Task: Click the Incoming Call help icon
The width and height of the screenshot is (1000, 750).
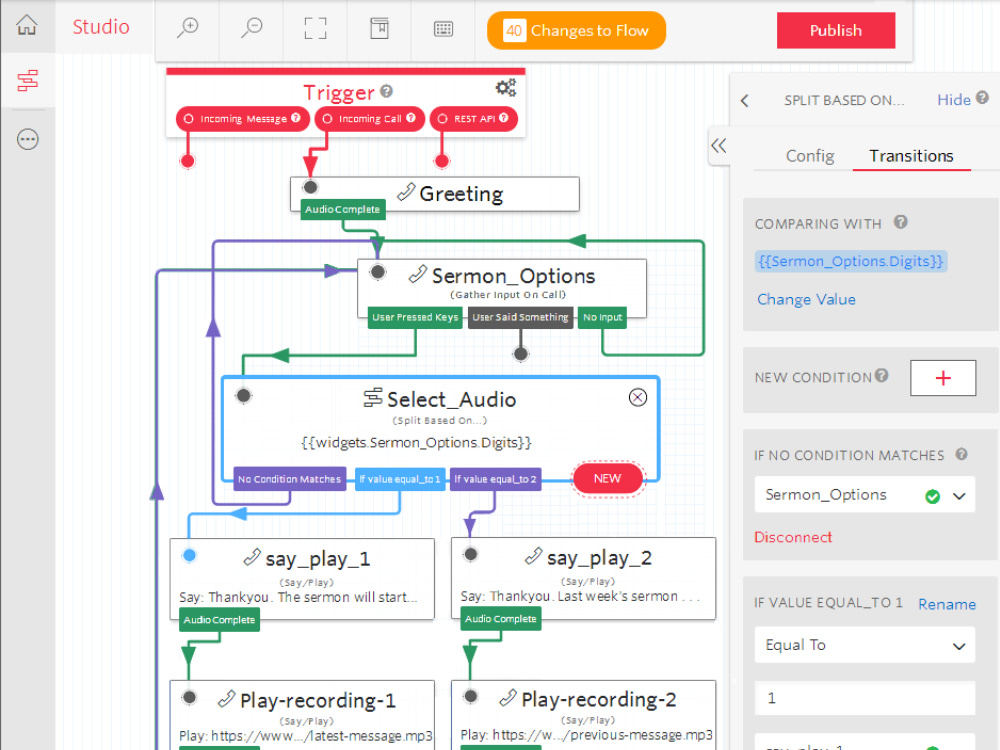Action: click(x=411, y=118)
